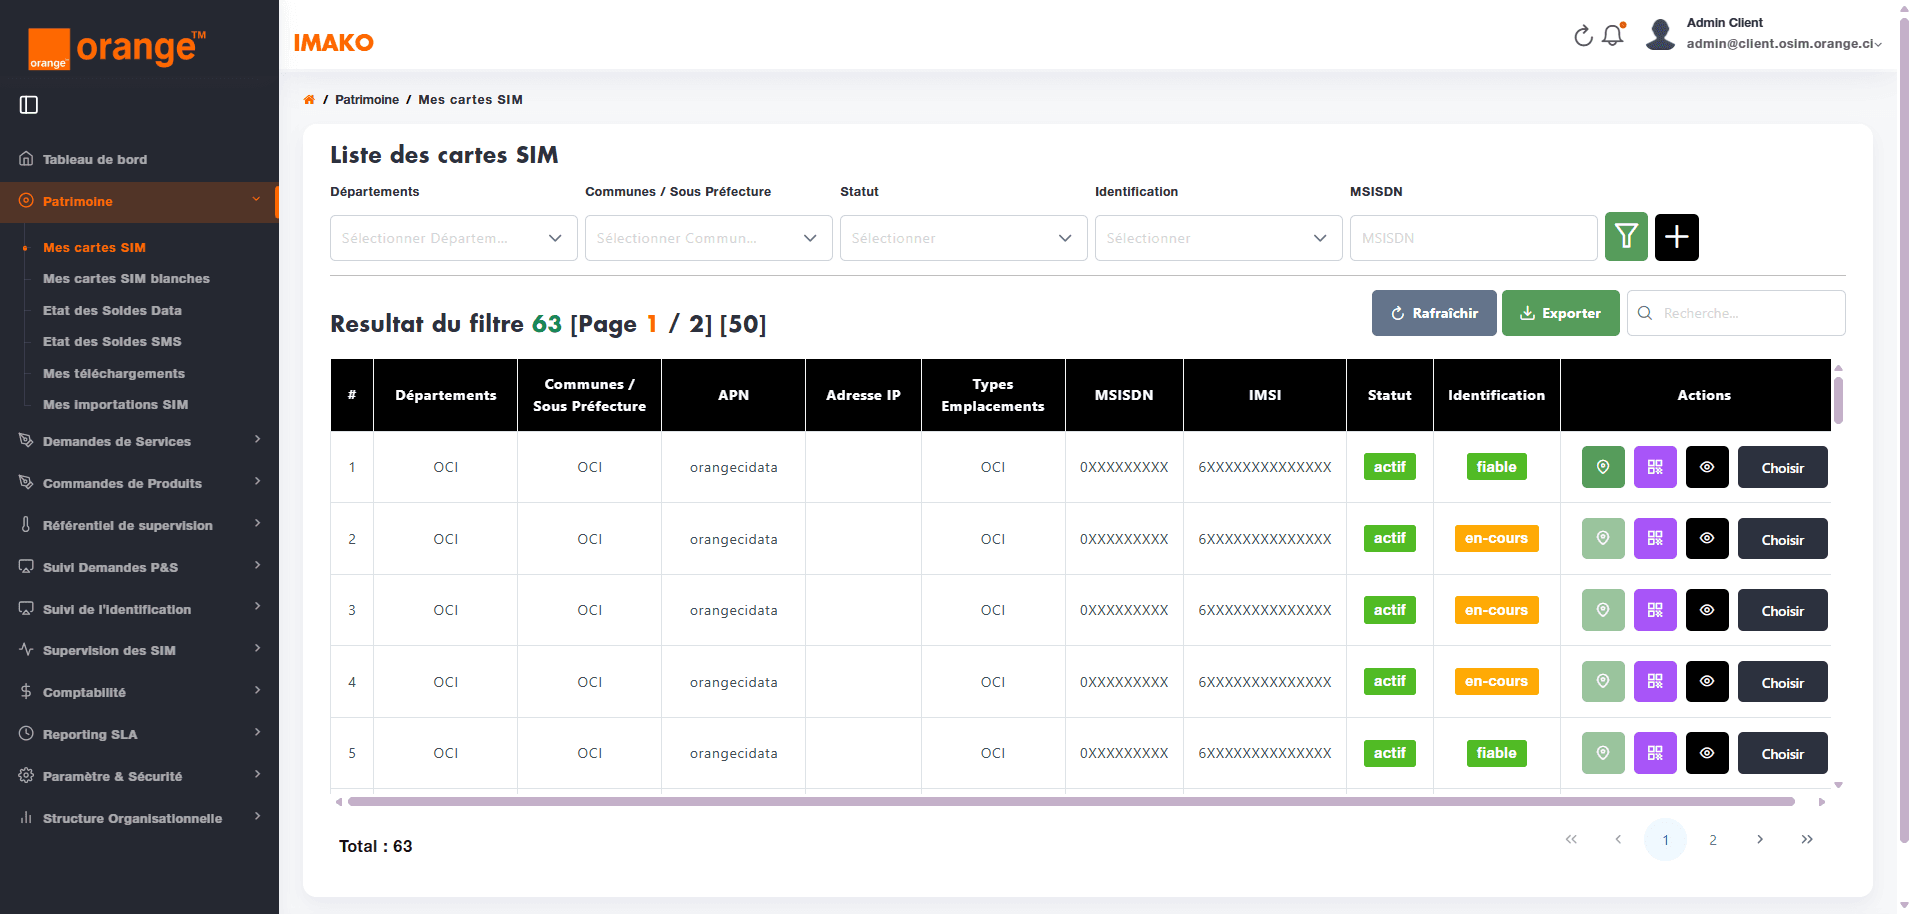Open the Identification filter dropdown
The width and height of the screenshot is (1912, 914).
coord(1219,238)
